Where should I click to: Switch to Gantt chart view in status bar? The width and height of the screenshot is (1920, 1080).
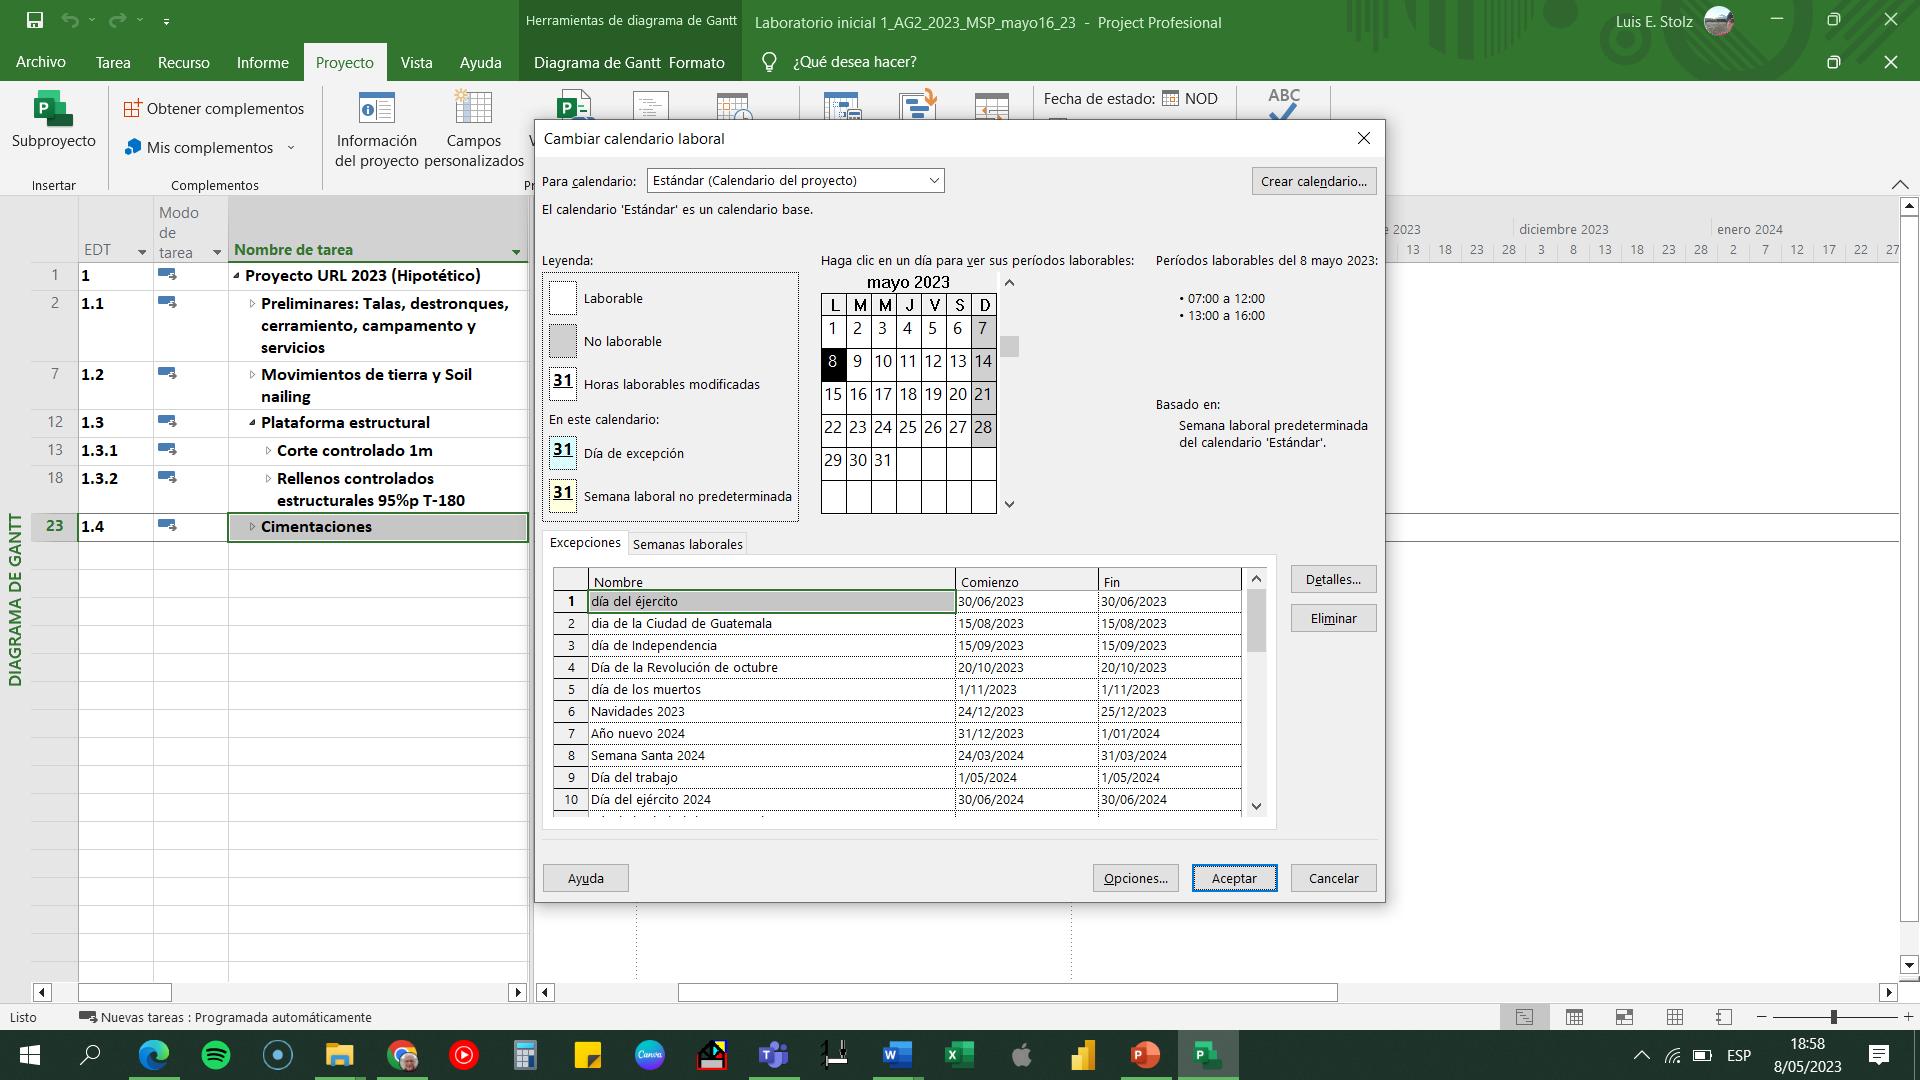point(1524,1017)
